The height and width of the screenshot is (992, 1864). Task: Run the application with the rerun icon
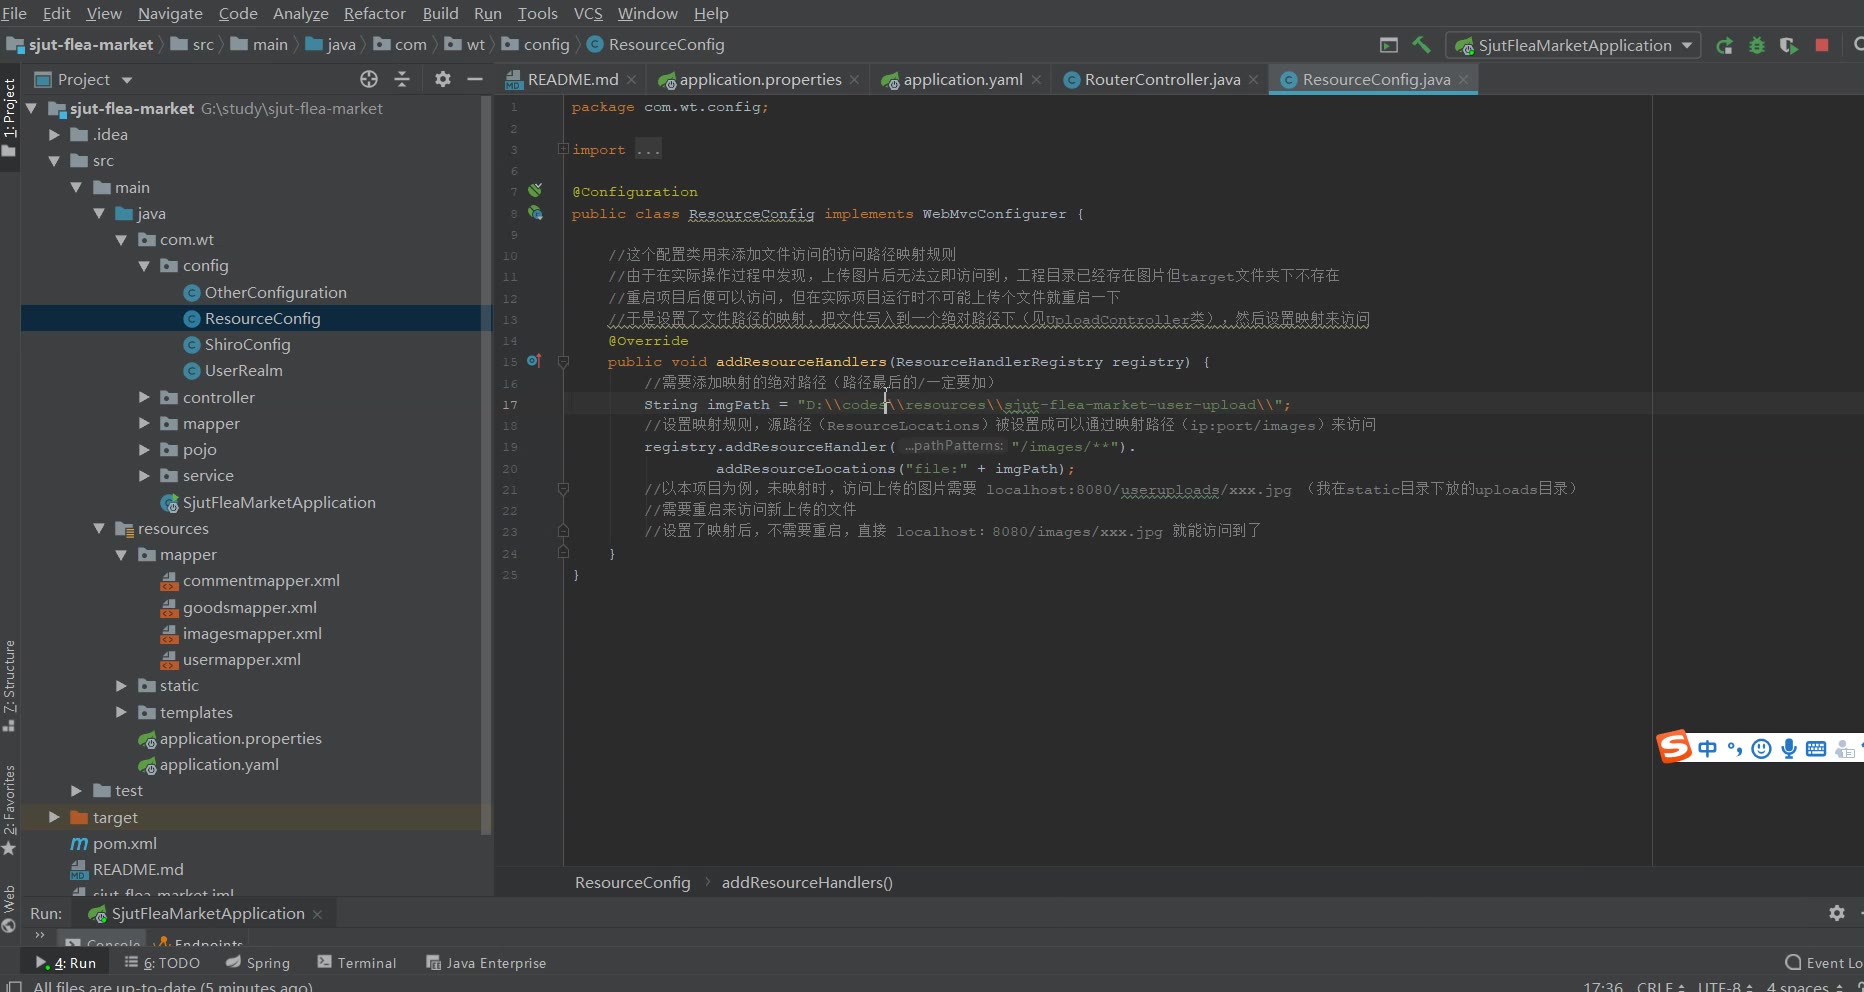tap(1724, 46)
